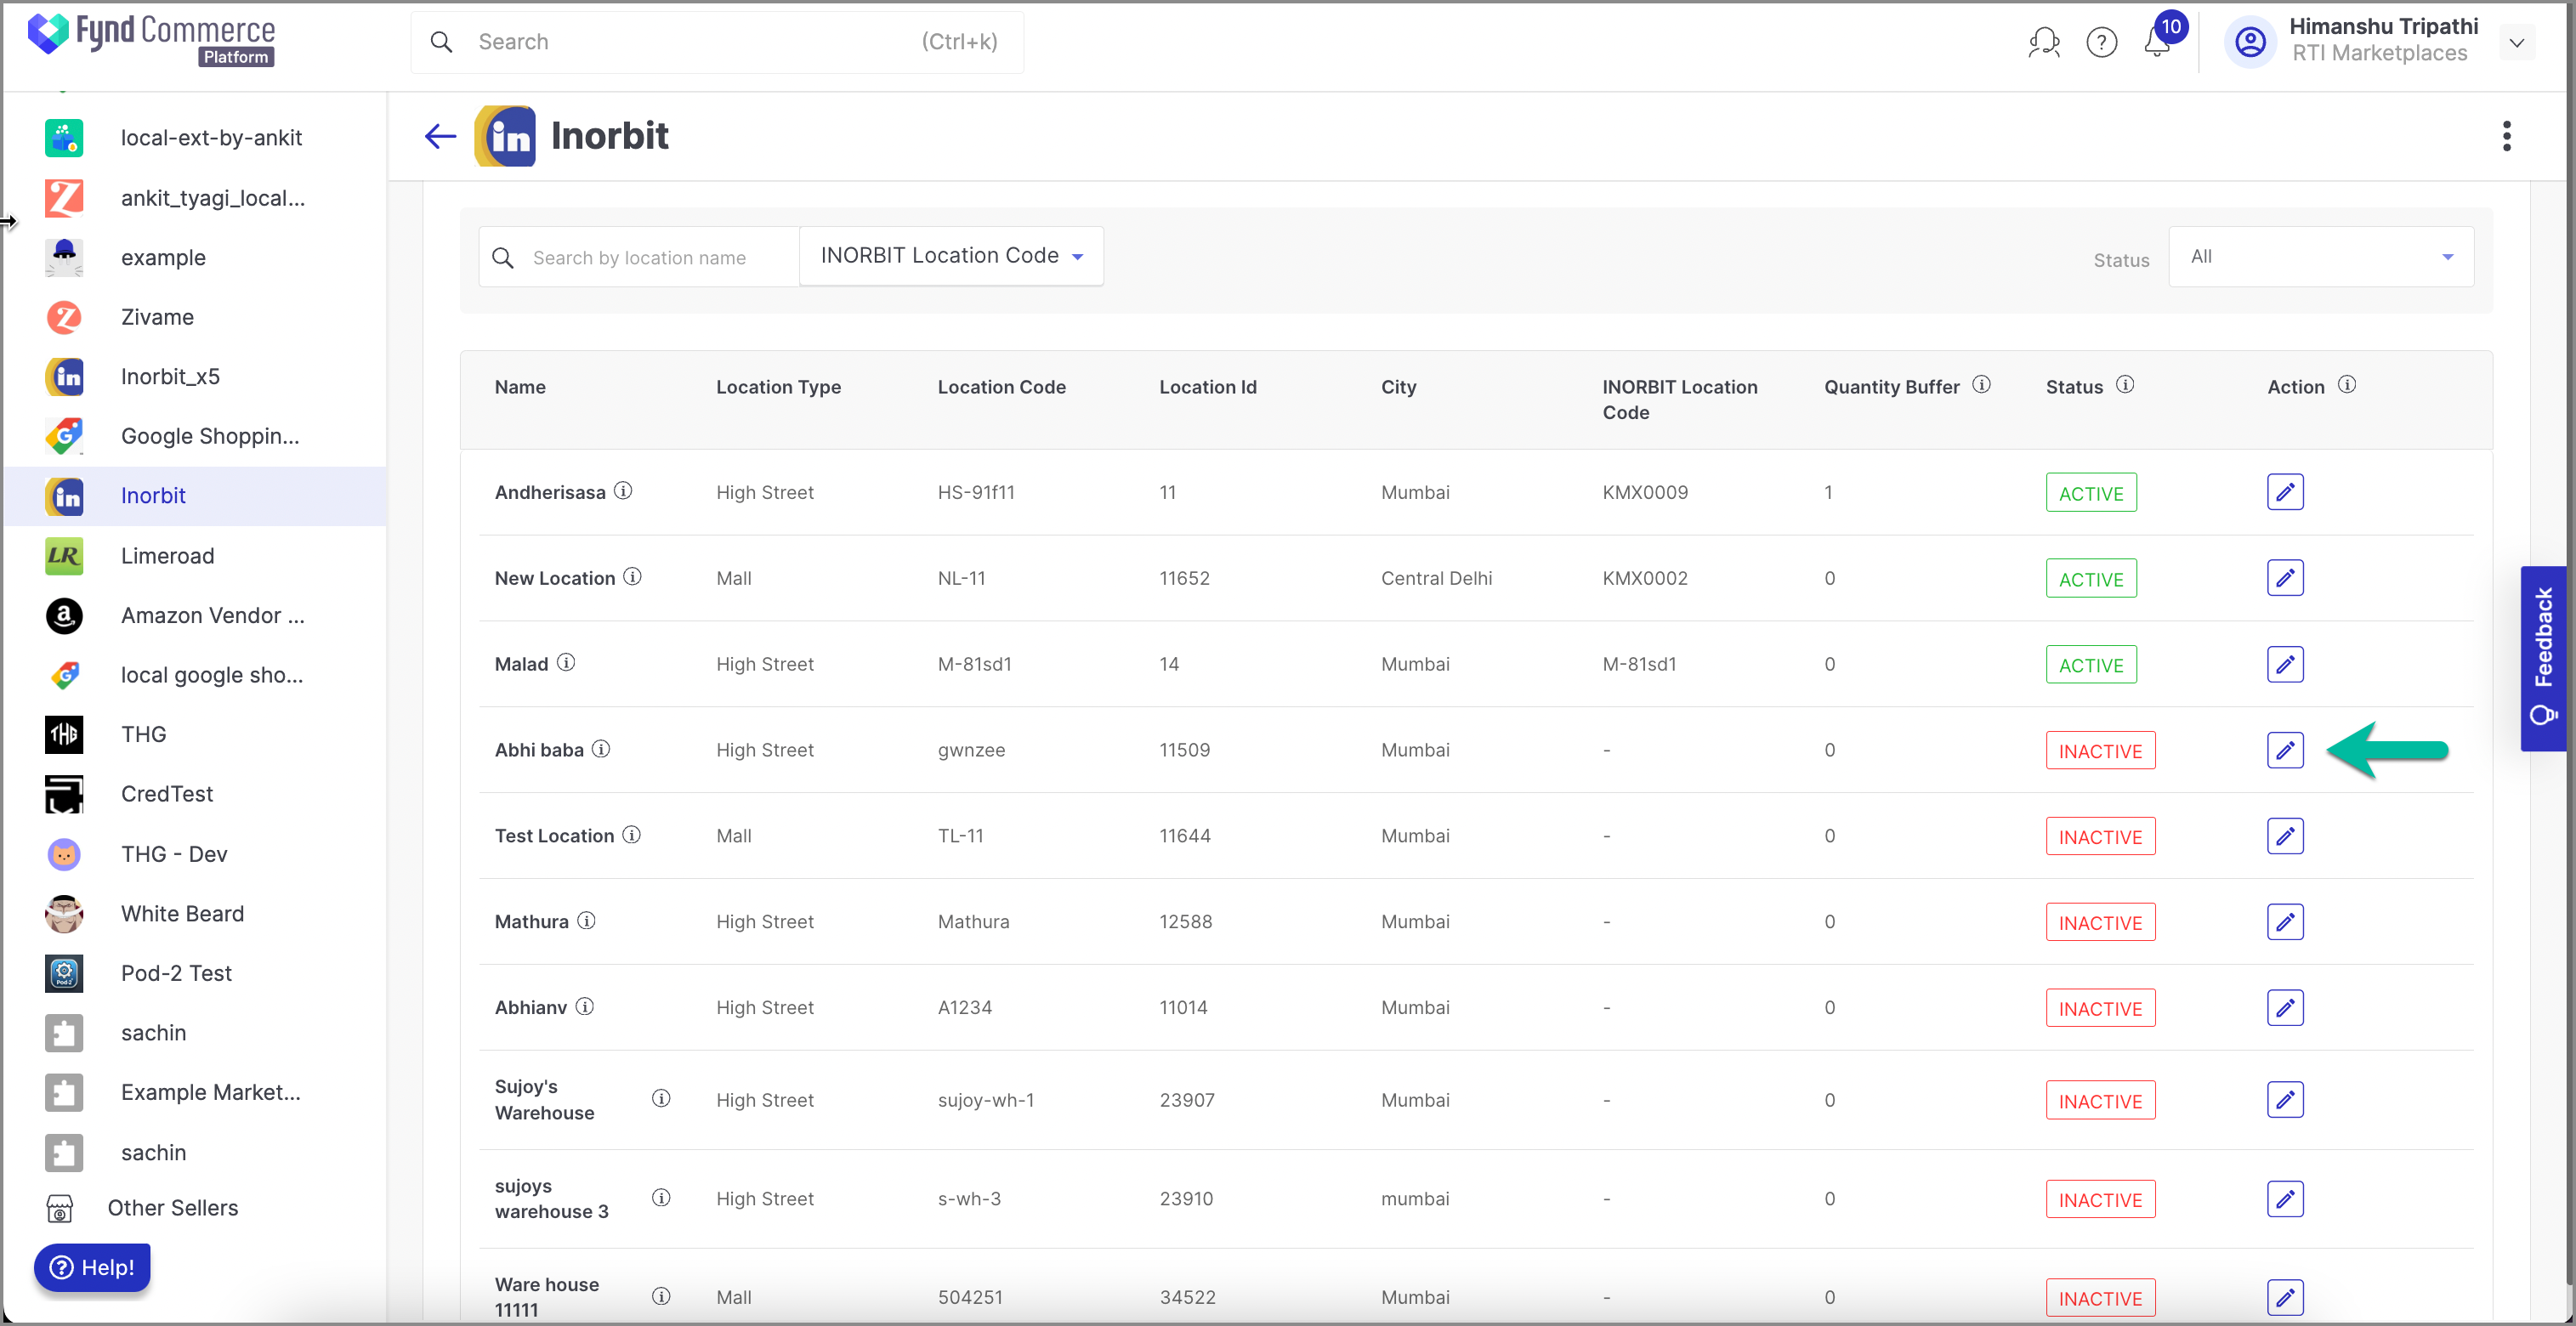Edit the Mathura location
The height and width of the screenshot is (1326, 2576).
coord(2285,922)
